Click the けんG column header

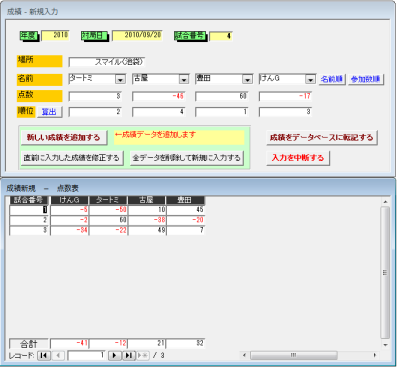pyautogui.click(x=69, y=200)
